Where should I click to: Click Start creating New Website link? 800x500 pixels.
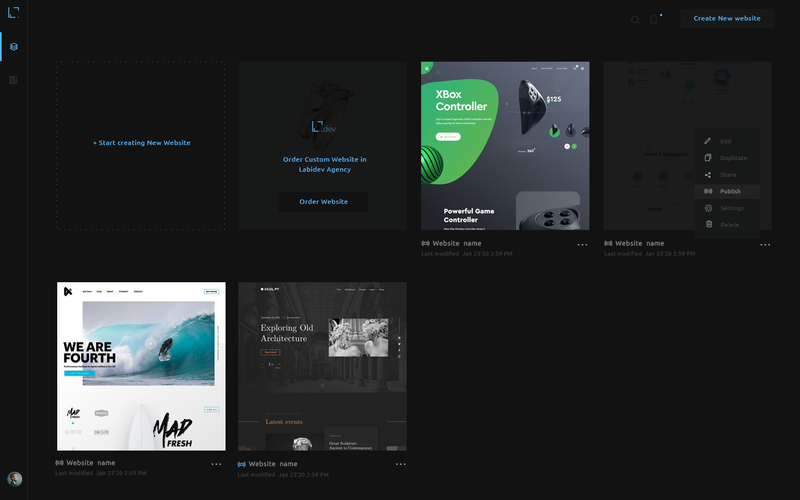click(141, 143)
